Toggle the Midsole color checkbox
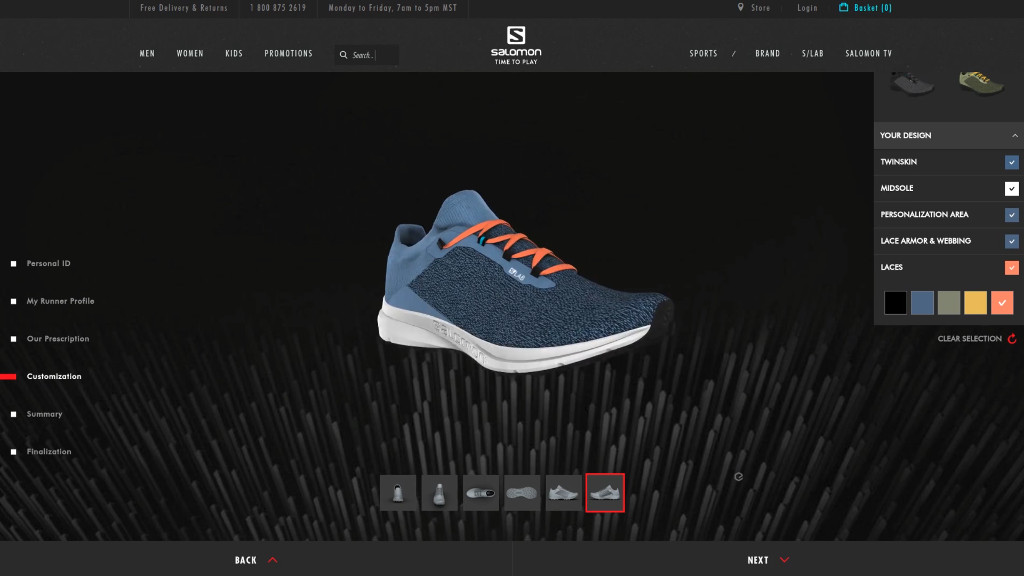The height and width of the screenshot is (576, 1024). pos(1011,188)
